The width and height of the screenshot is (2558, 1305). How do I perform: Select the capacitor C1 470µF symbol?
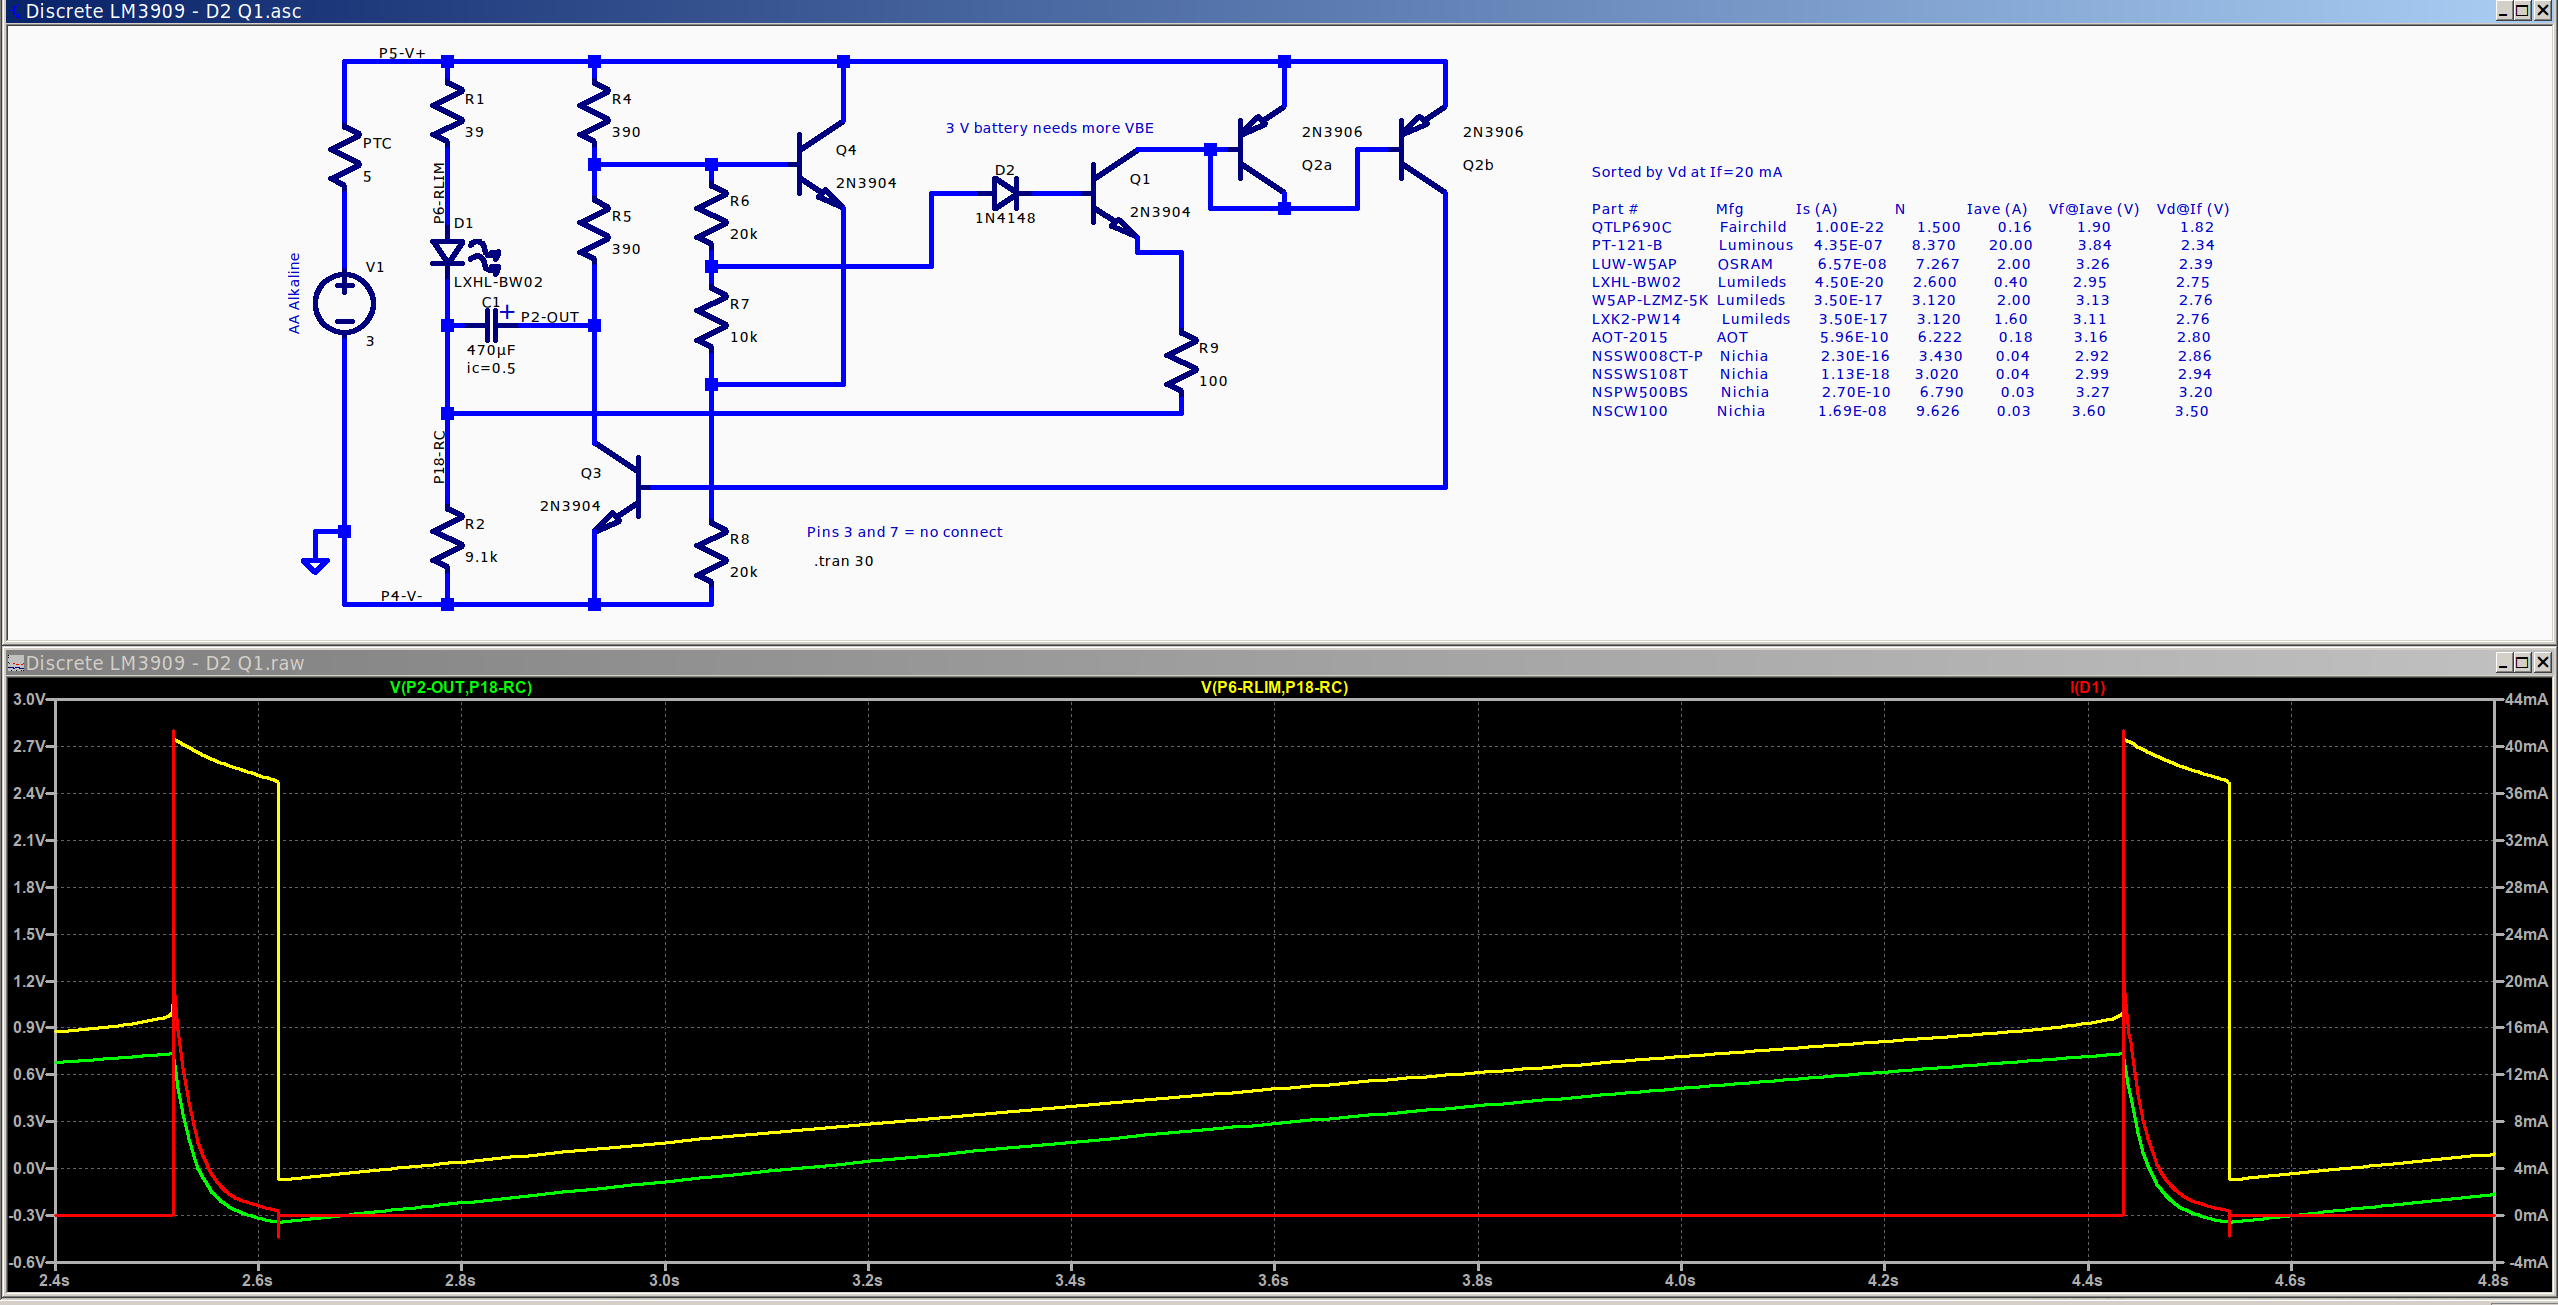(x=492, y=323)
